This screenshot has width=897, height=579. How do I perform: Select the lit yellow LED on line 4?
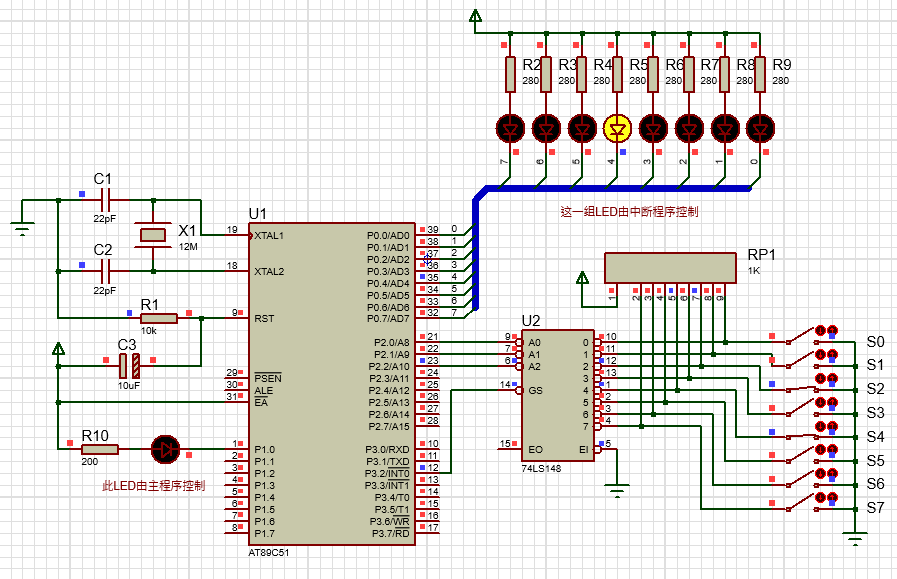pos(617,129)
